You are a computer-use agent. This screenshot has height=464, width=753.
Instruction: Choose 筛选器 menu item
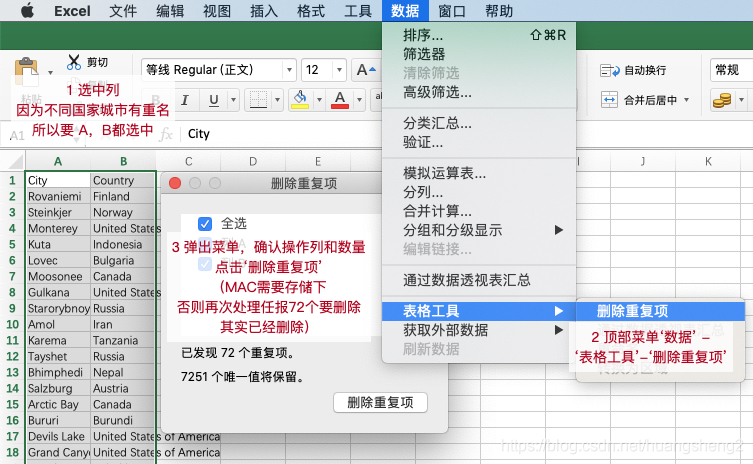point(479,54)
